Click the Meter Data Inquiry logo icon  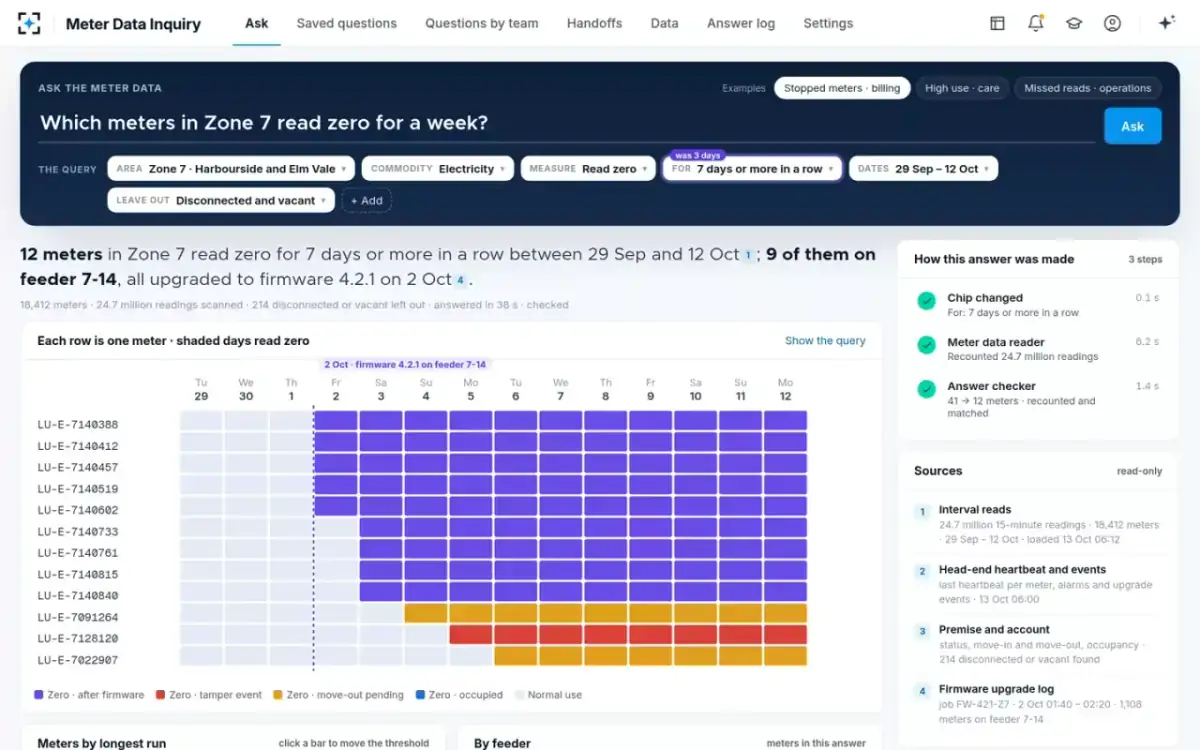click(30, 23)
